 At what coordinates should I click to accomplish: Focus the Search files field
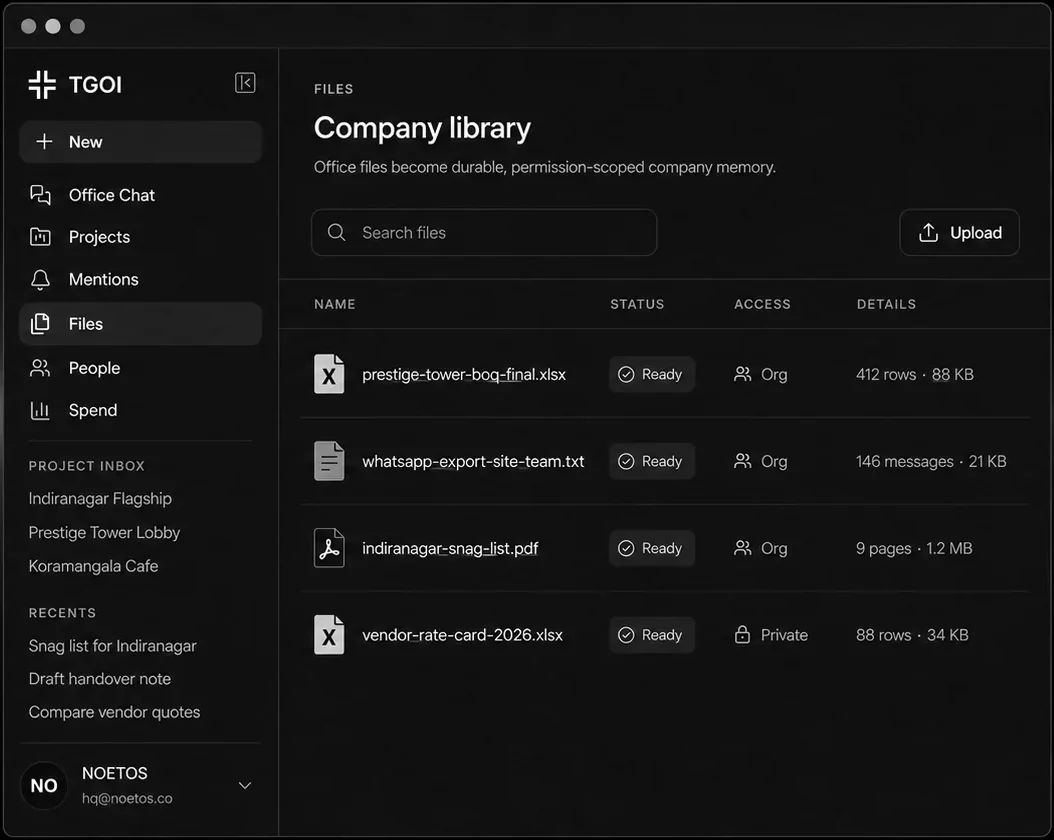(484, 233)
